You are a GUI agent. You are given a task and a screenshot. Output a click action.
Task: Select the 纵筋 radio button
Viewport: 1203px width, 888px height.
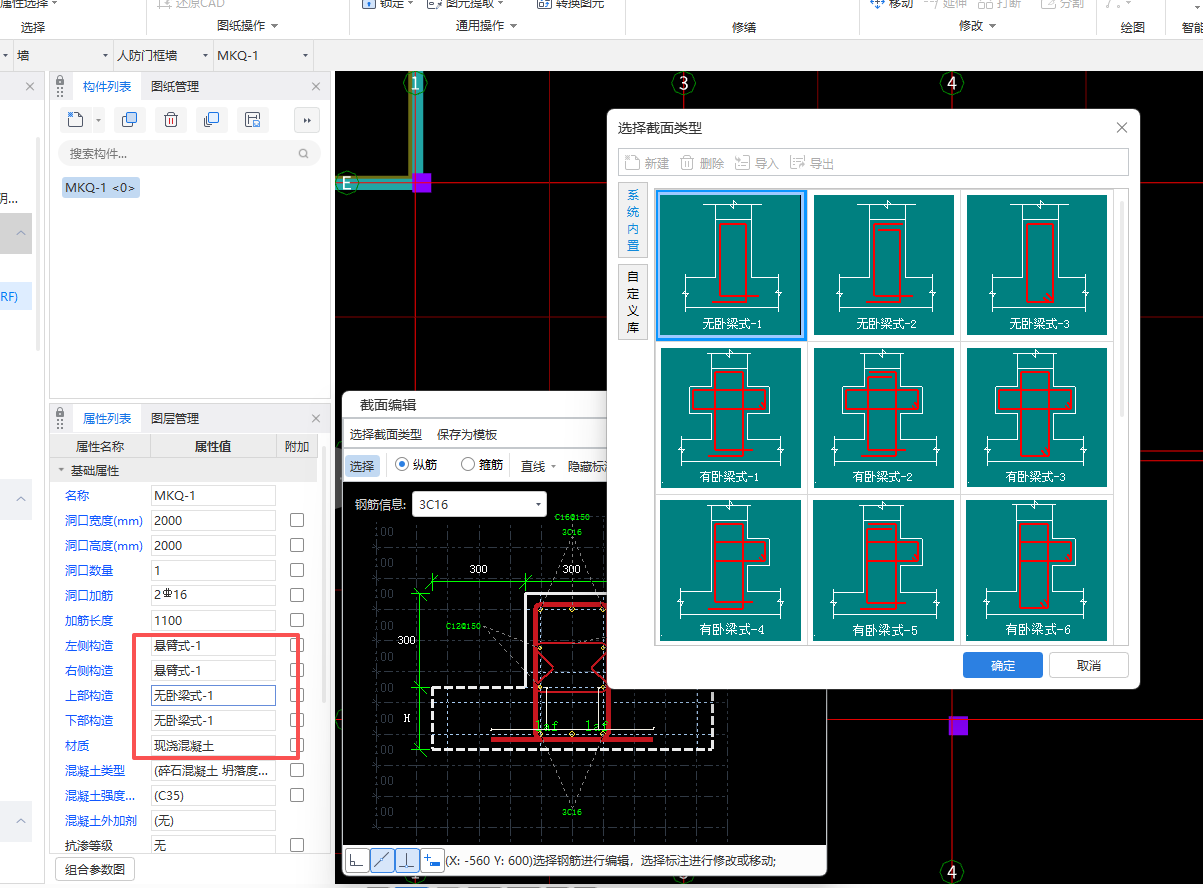tap(403, 464)
